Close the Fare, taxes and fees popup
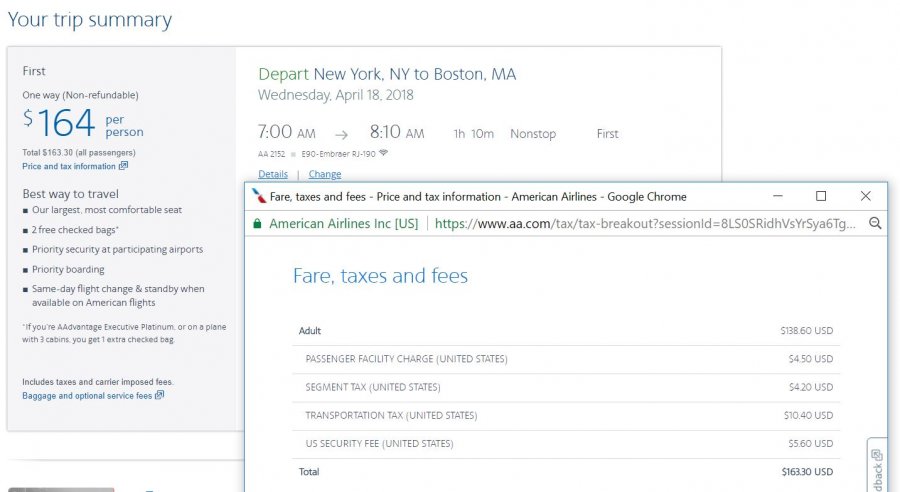The image size is (900, 492). (x=866, y=196)
